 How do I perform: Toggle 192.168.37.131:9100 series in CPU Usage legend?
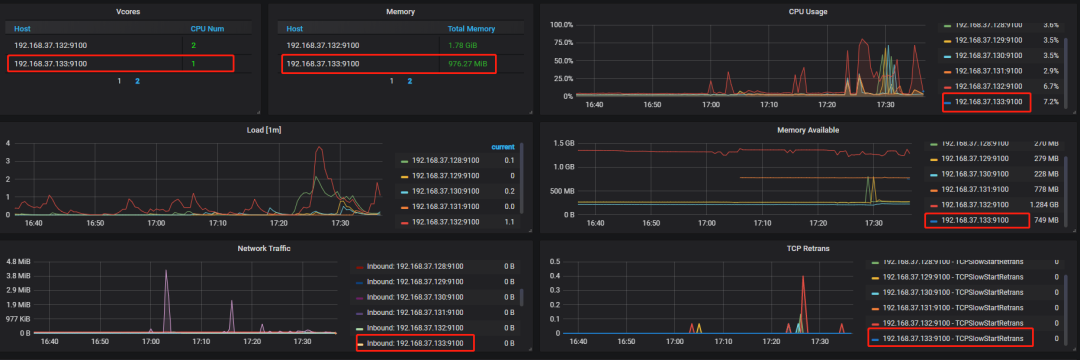(x=988, y=71)
